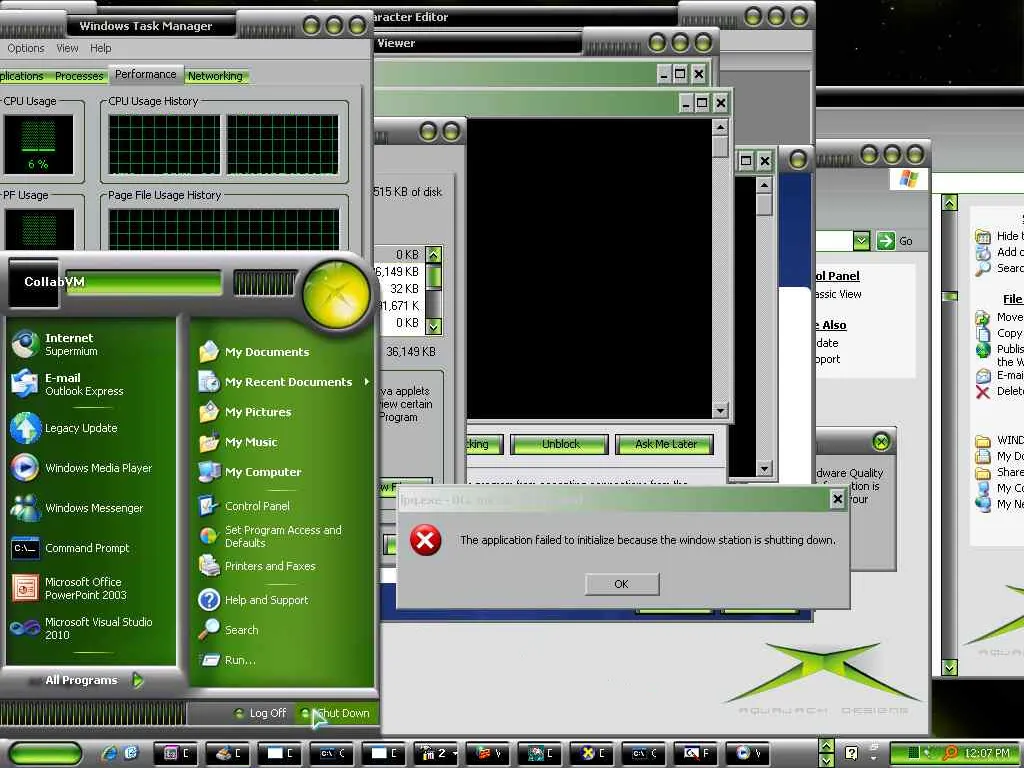The width and height of the screenshot is (1024, 768).
Task: Click the Windows Media Player taskbar button
Action: [x=748, y=753]
